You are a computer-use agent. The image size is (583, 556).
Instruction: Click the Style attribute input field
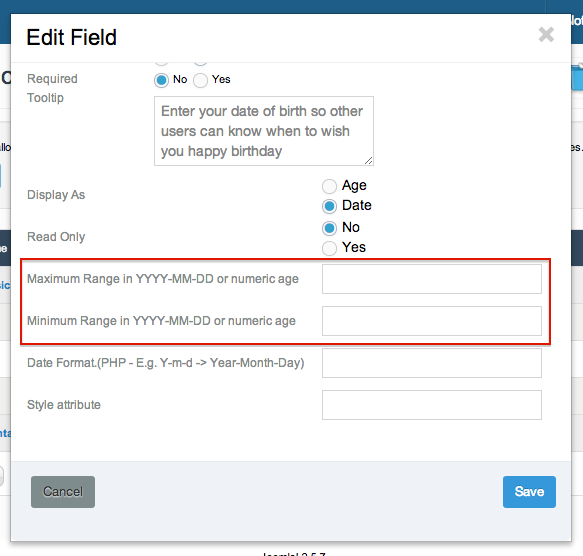(x=432, y=405)
